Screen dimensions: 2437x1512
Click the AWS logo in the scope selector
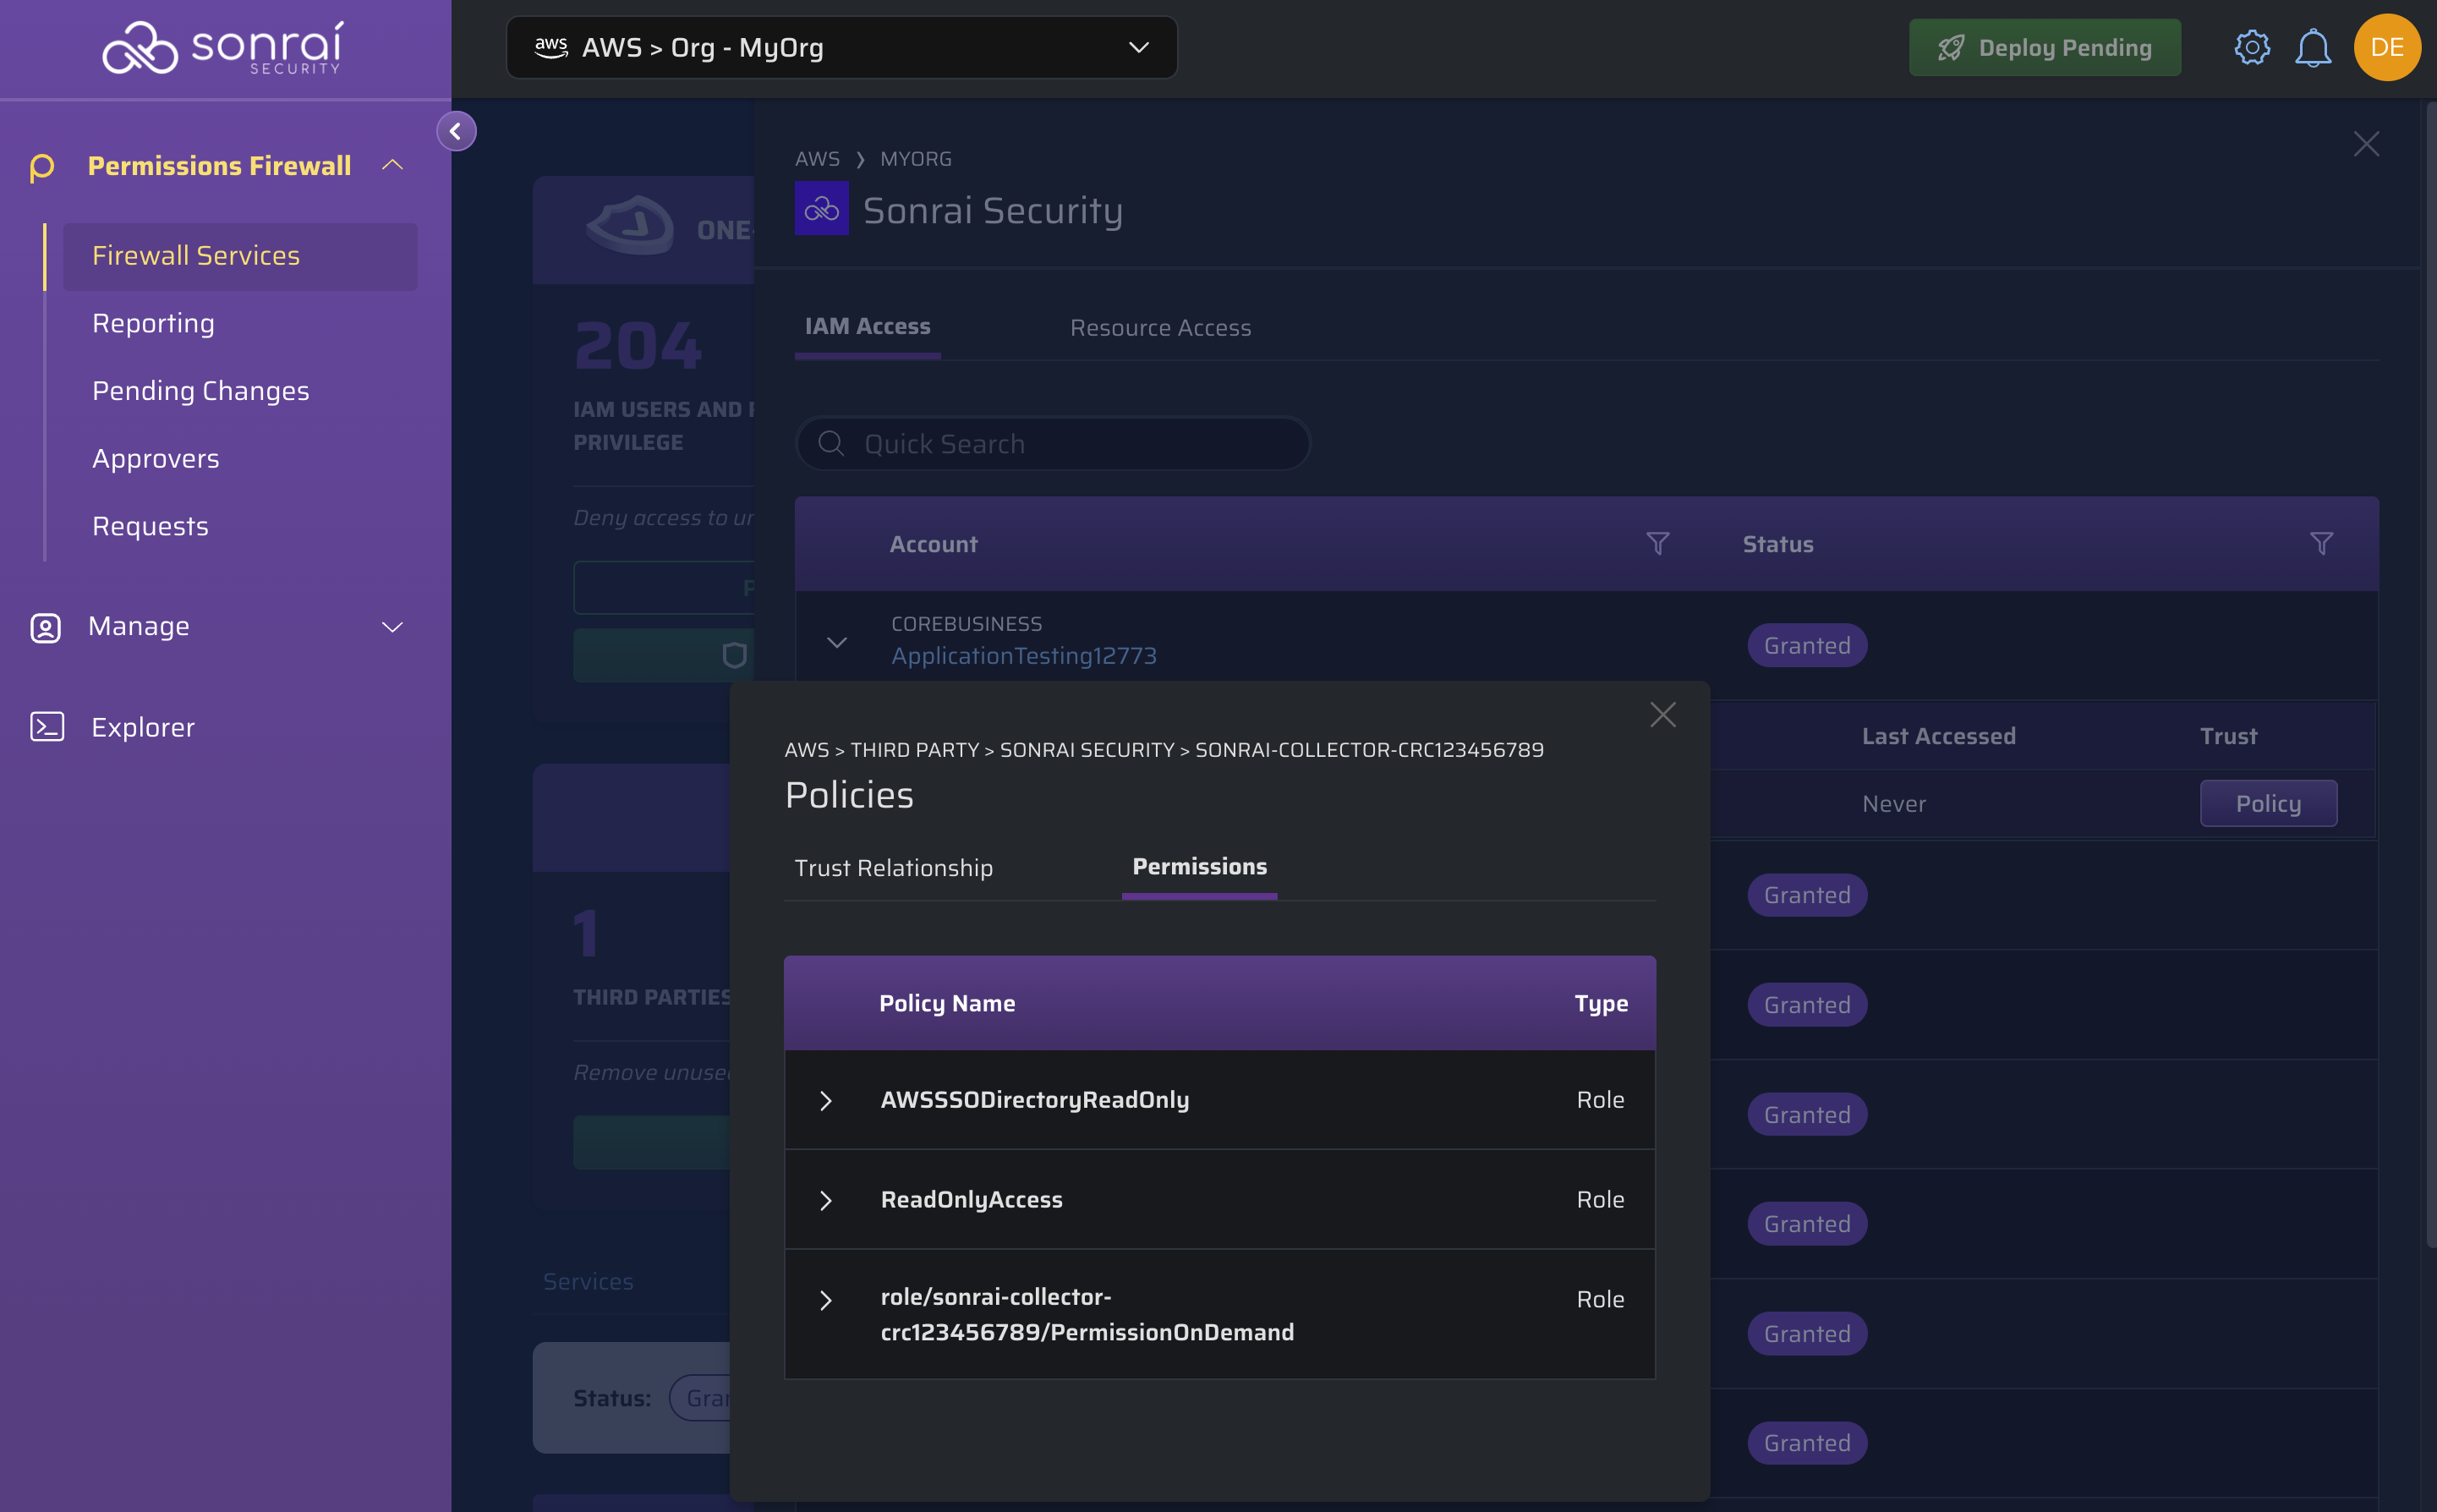[x=551, y=47]
